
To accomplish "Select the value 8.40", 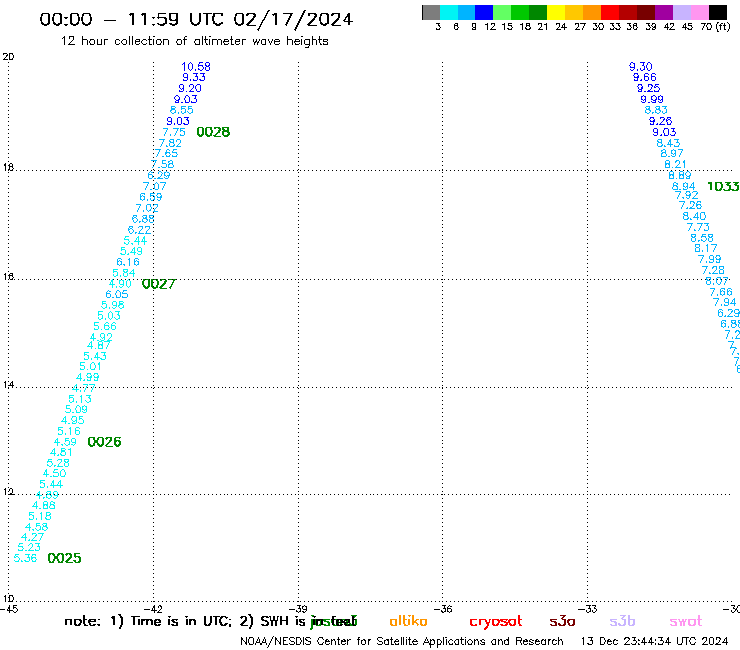I will click(x=694, y=216).
